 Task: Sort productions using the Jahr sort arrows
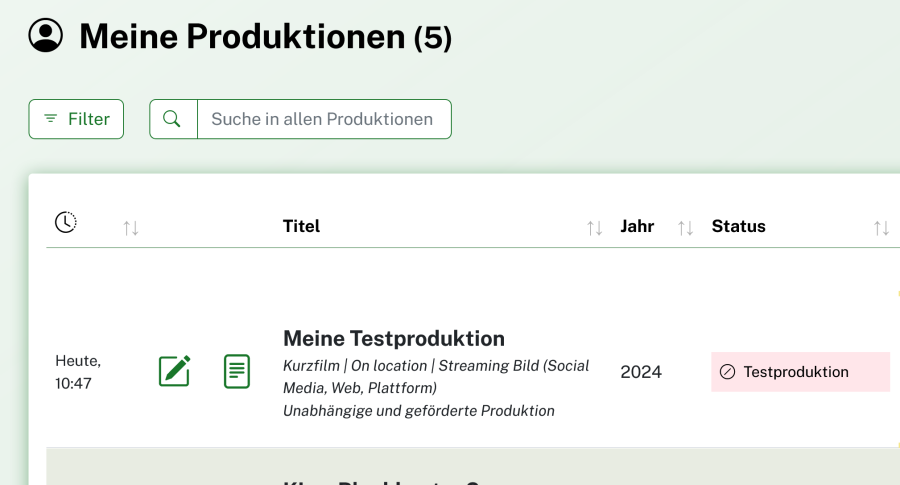[x=685, y=228]
